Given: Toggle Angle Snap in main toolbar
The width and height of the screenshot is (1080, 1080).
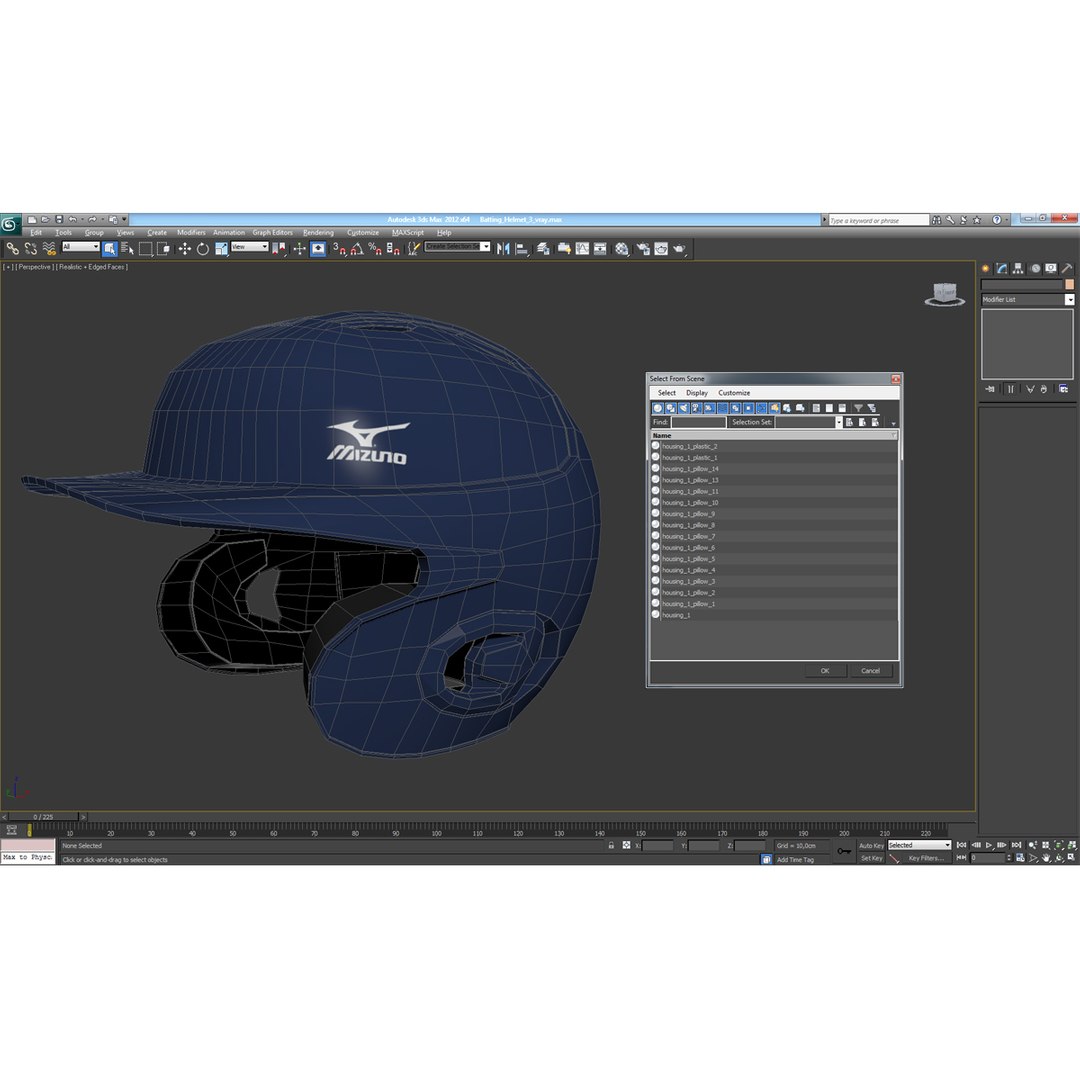Looking at the screenshot, I should pos(357,249).
